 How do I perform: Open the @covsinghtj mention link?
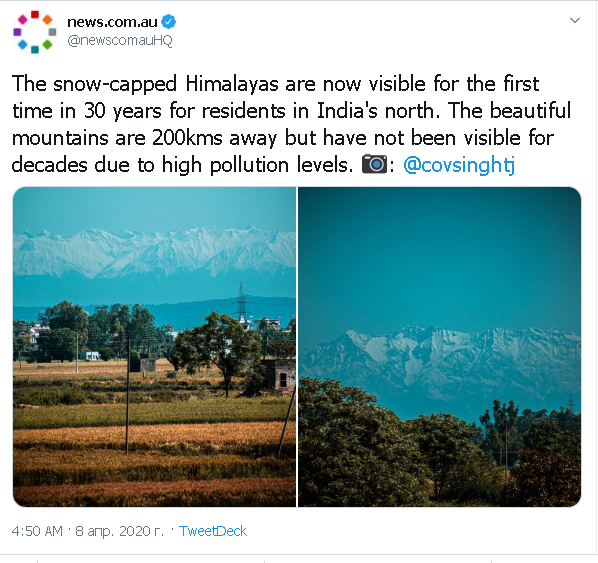(x=459, y=165)
